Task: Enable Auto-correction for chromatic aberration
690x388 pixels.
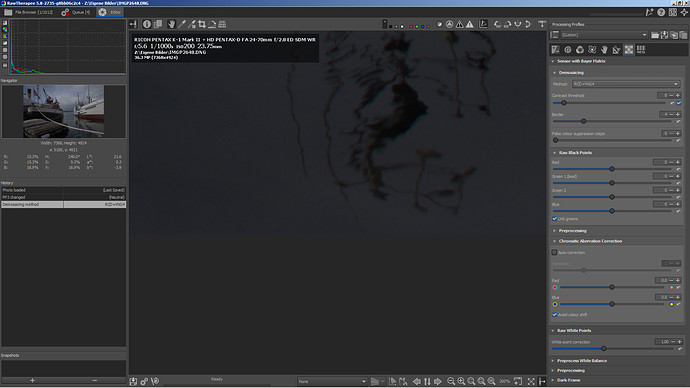Action: coord(554,253)
